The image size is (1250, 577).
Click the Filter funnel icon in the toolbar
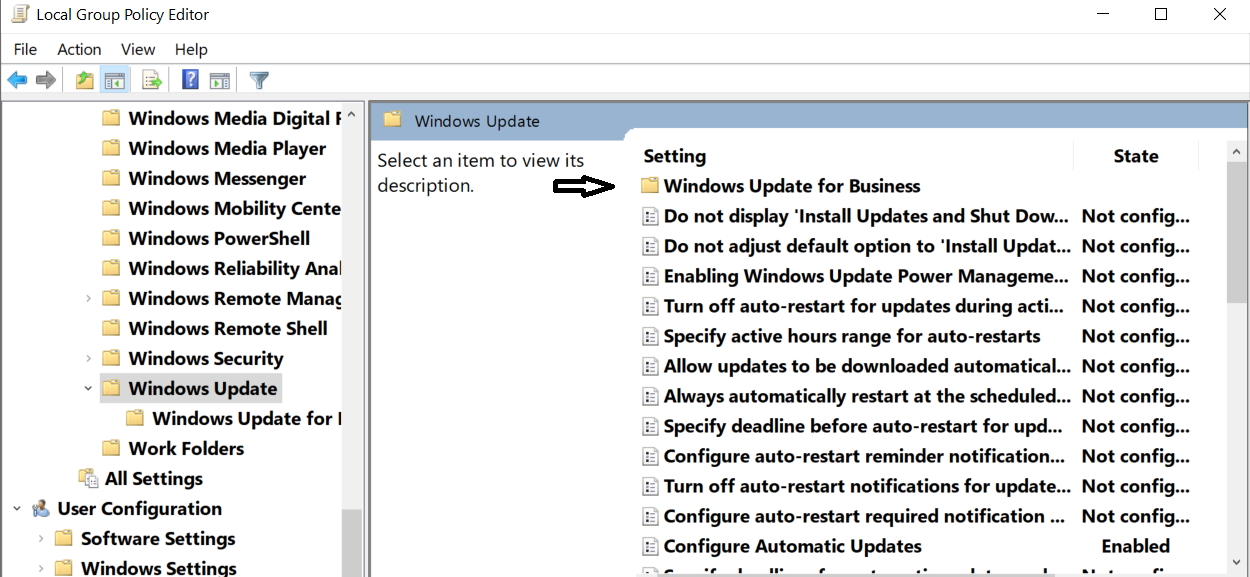tap(259, 80)
